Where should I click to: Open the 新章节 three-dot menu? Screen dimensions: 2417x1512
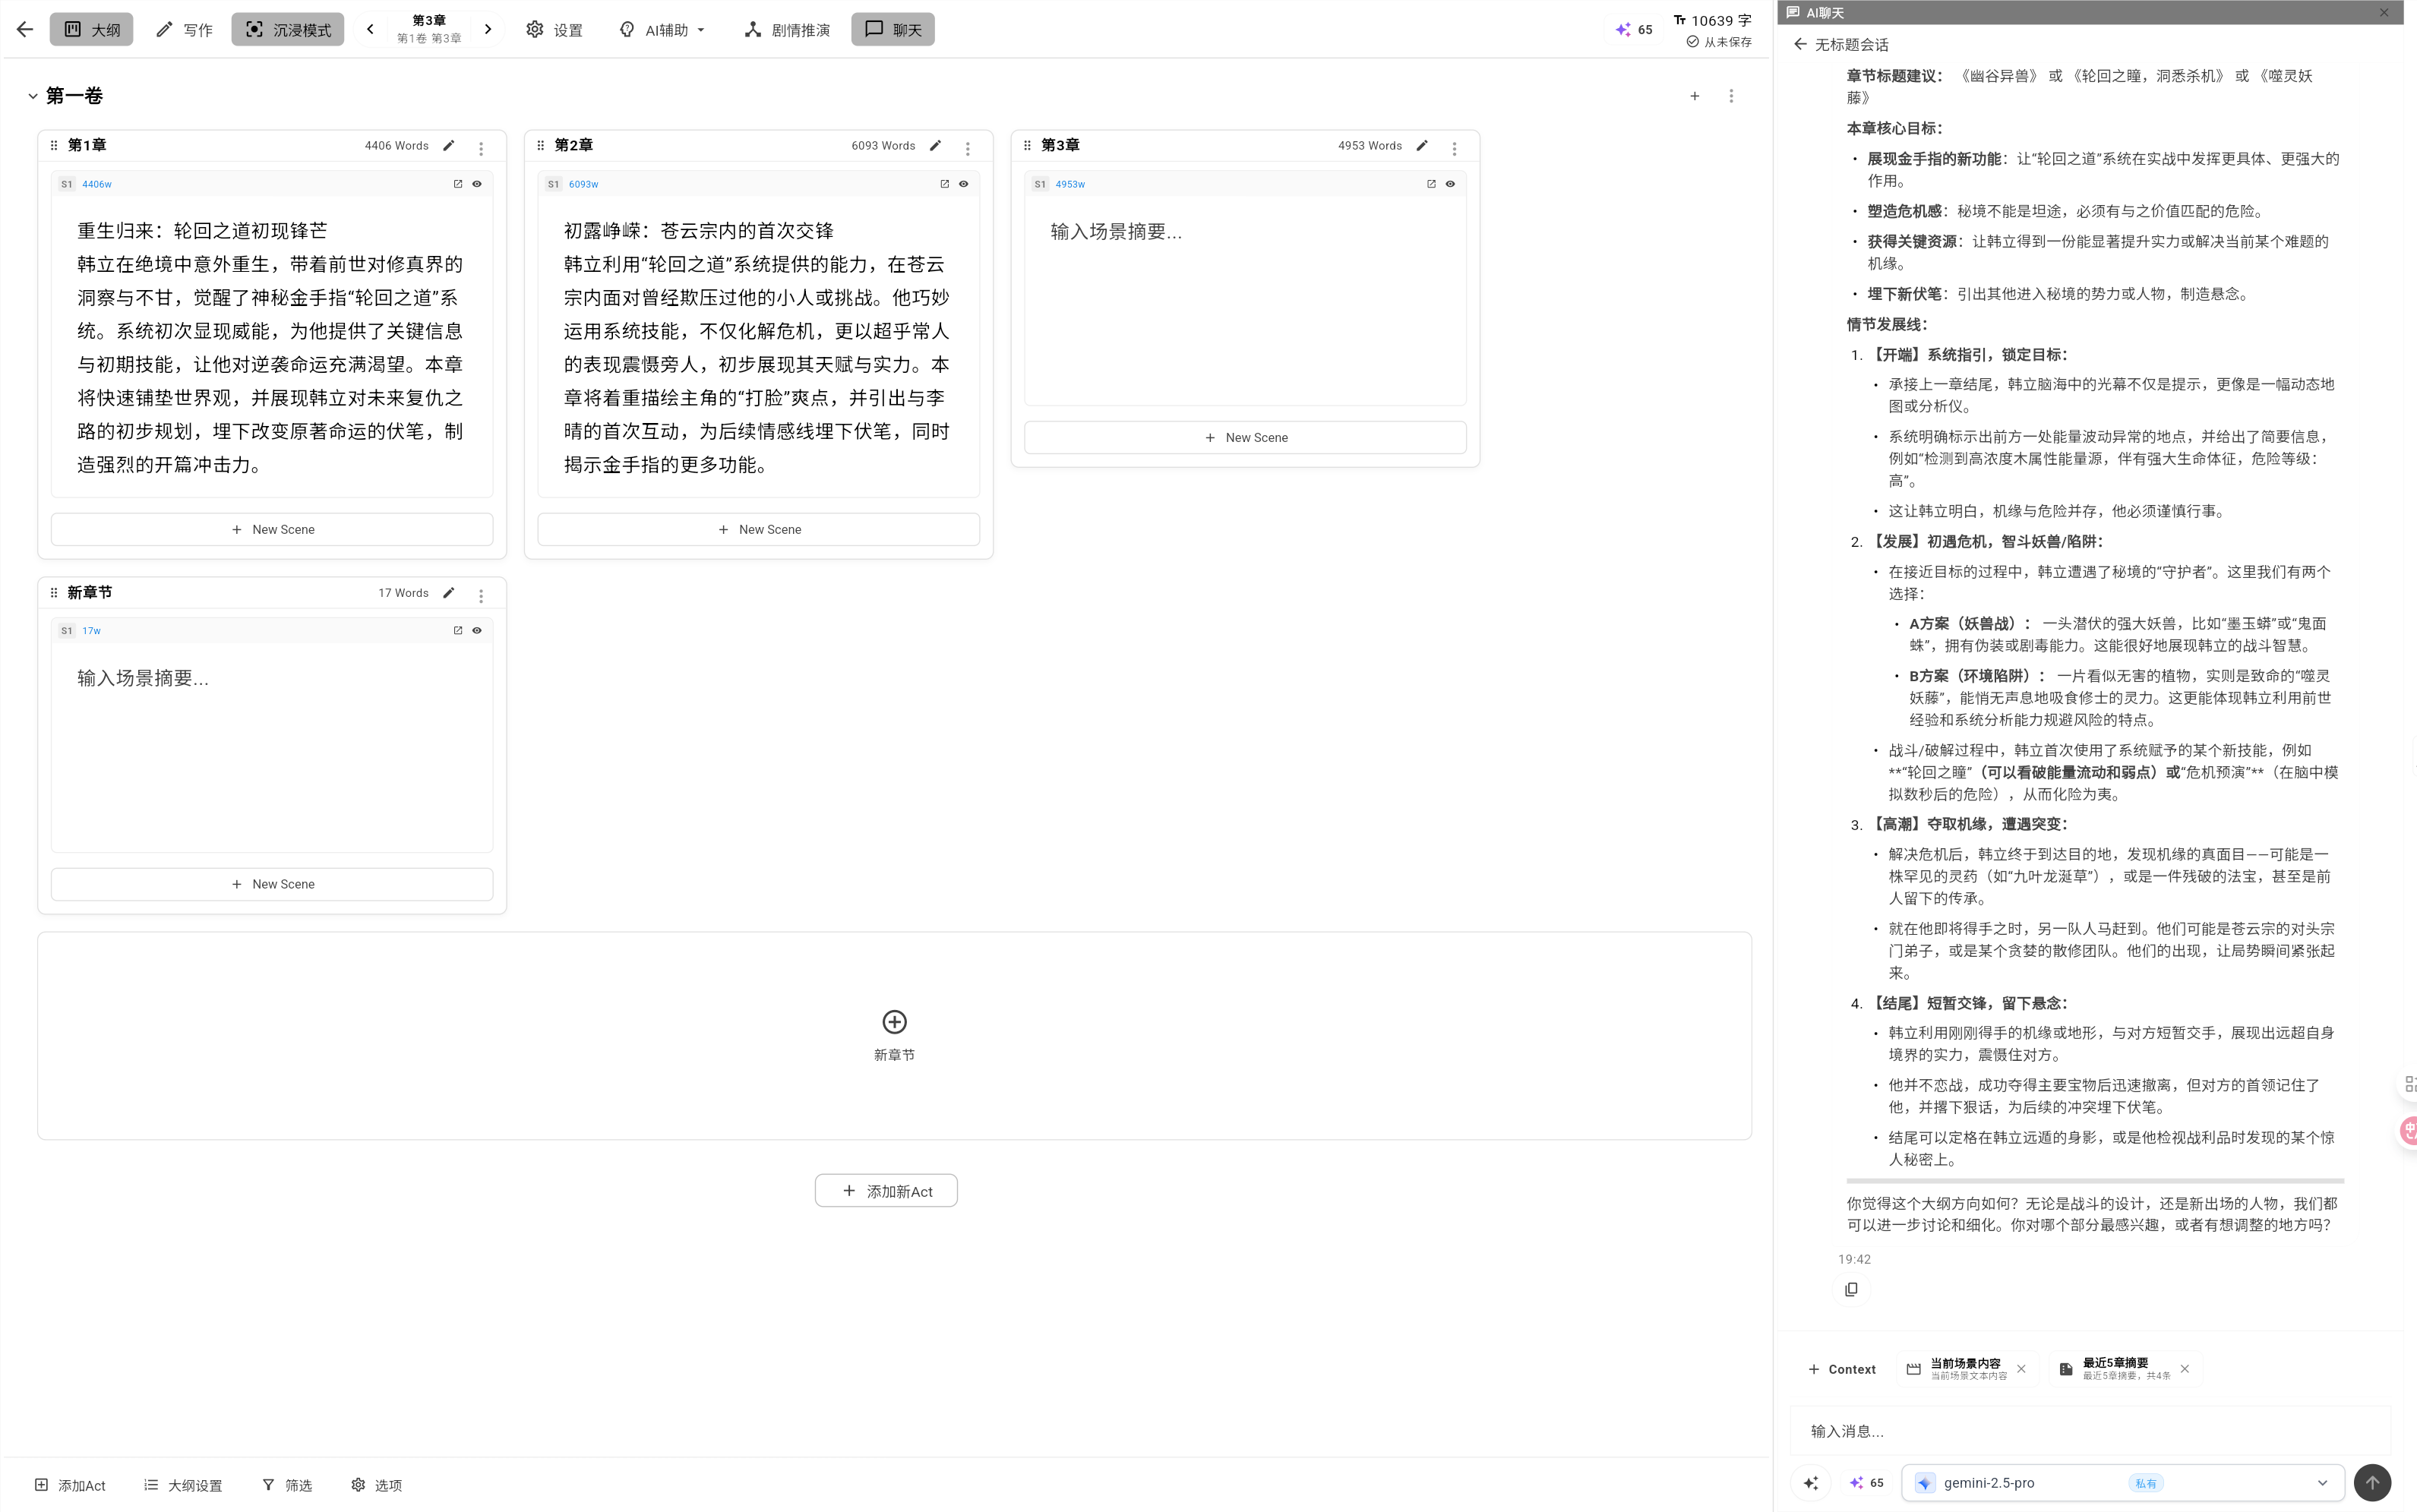tap(481, 596)
